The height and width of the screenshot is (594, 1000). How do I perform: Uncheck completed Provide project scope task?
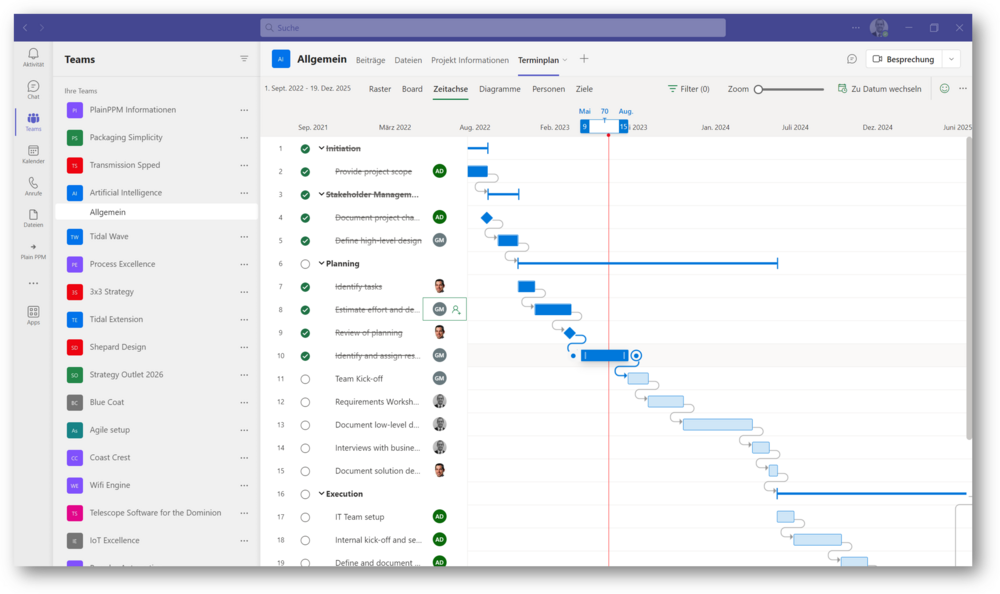305,172
